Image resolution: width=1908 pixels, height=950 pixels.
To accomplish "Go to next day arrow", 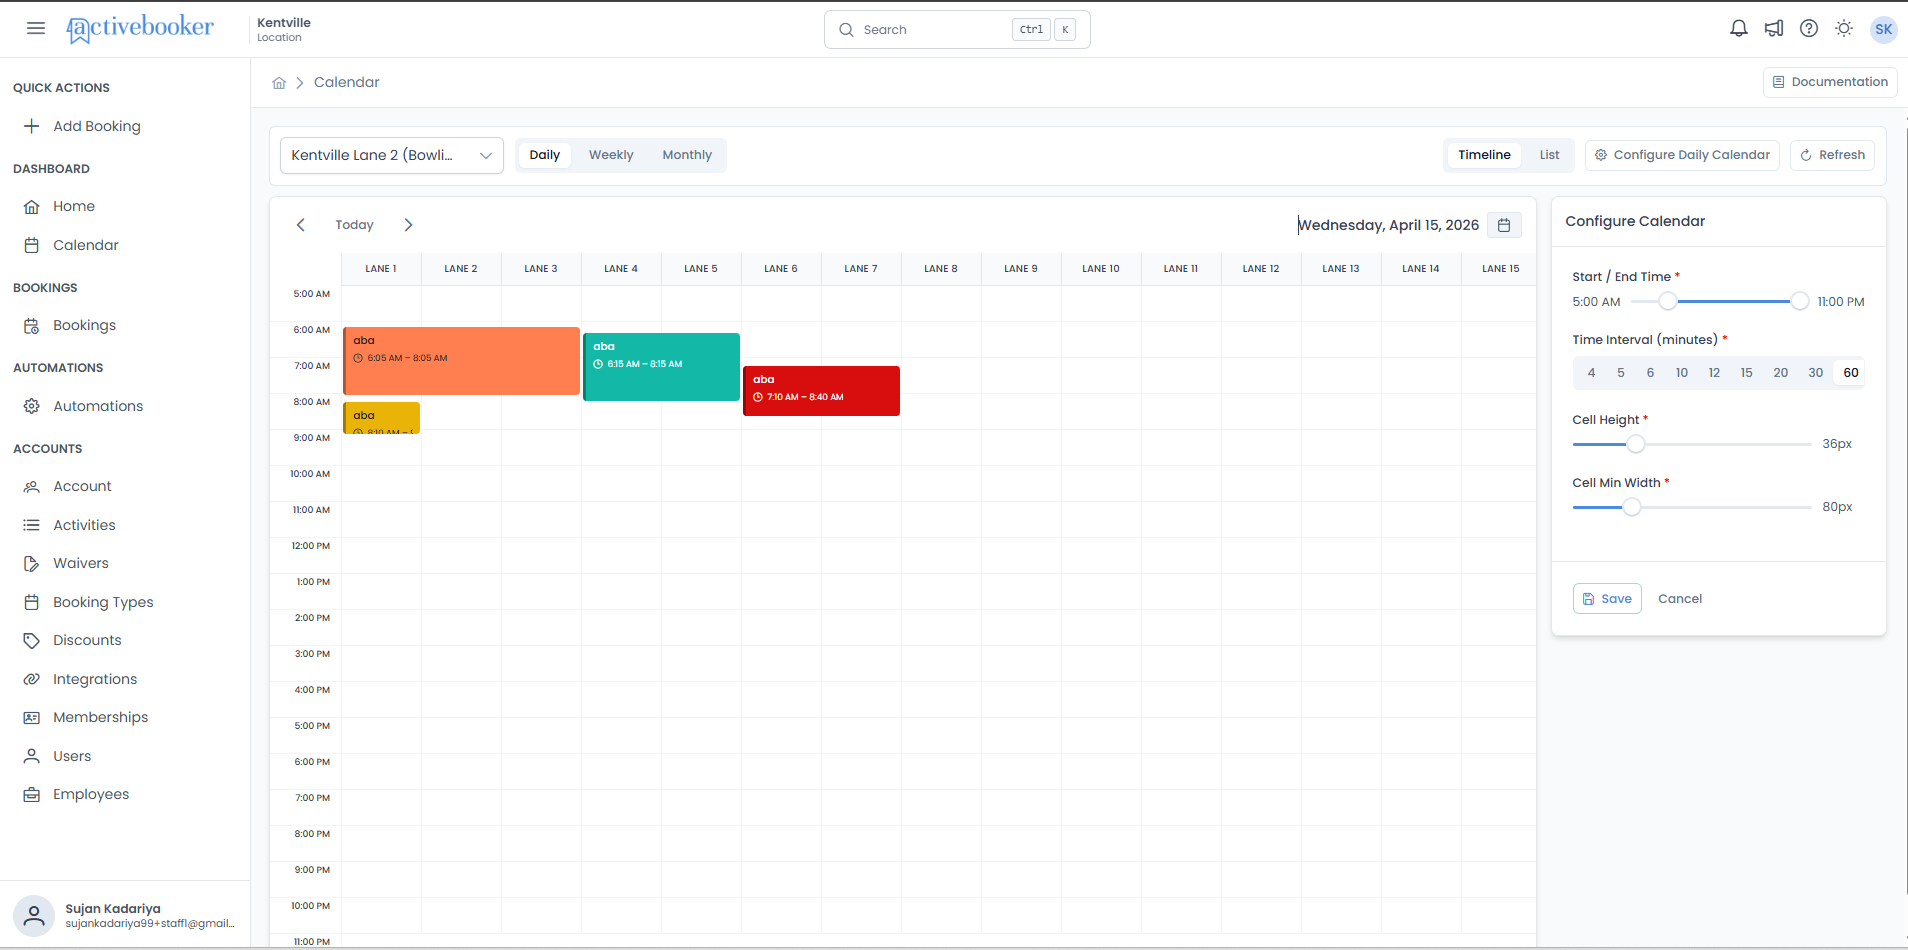I will point(408,225).
